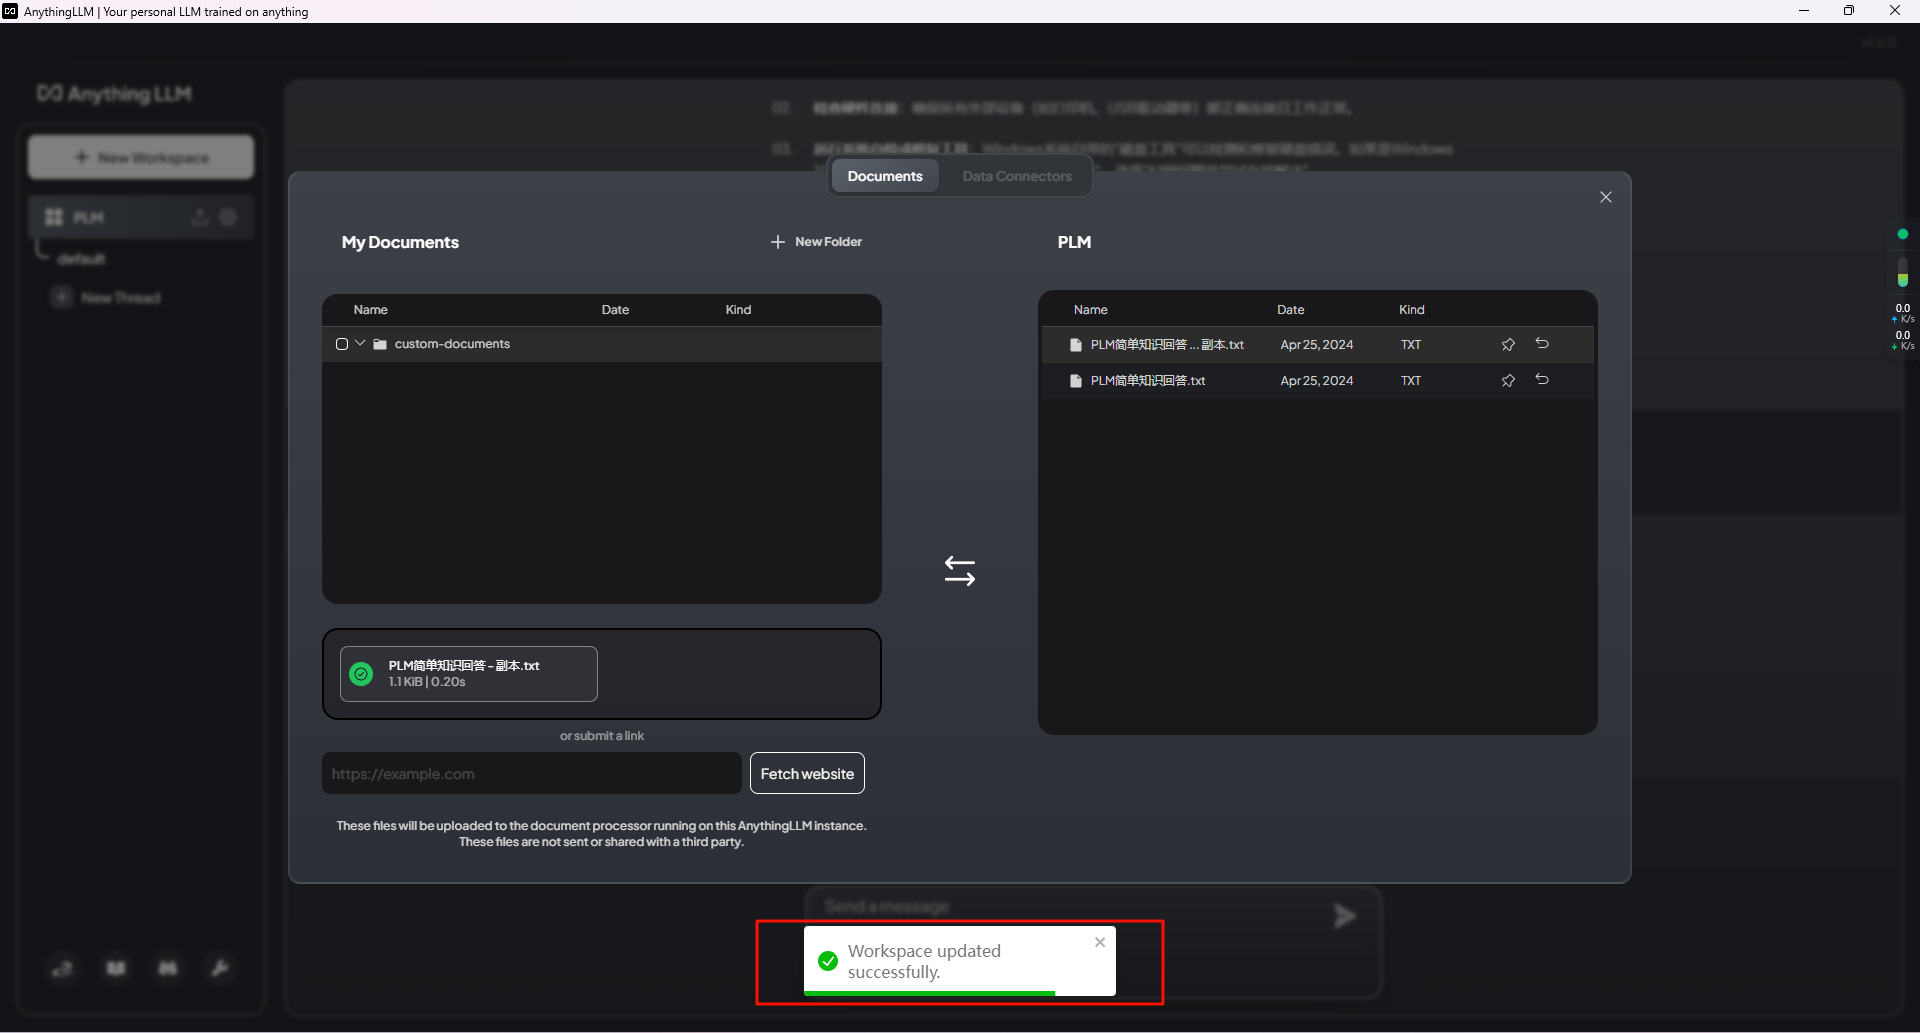Select the custom-documents folder icon
Viewport: 1920px width, 1033px height.
pos(380,344)
